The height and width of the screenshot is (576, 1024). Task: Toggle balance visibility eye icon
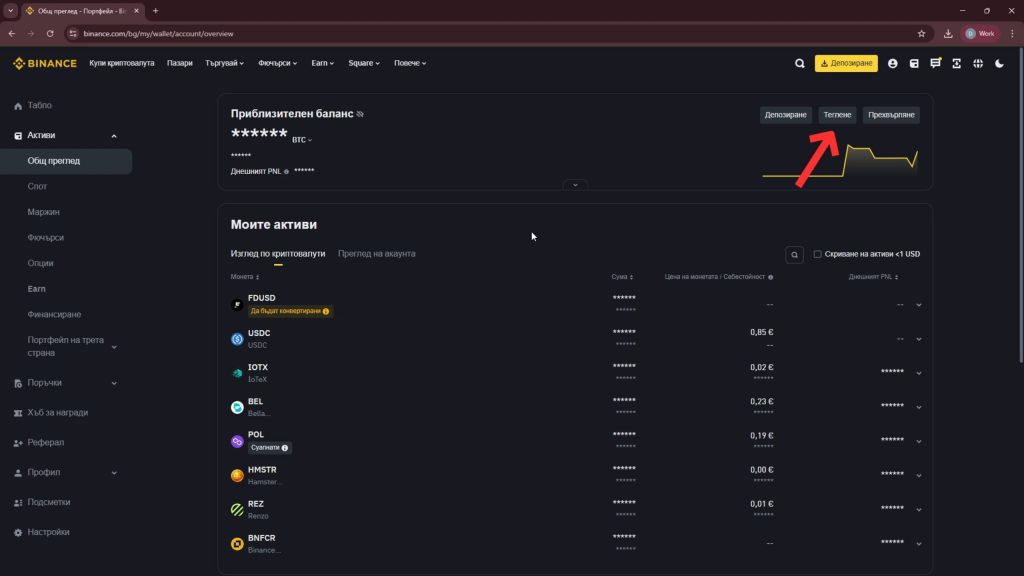(360, 114)
